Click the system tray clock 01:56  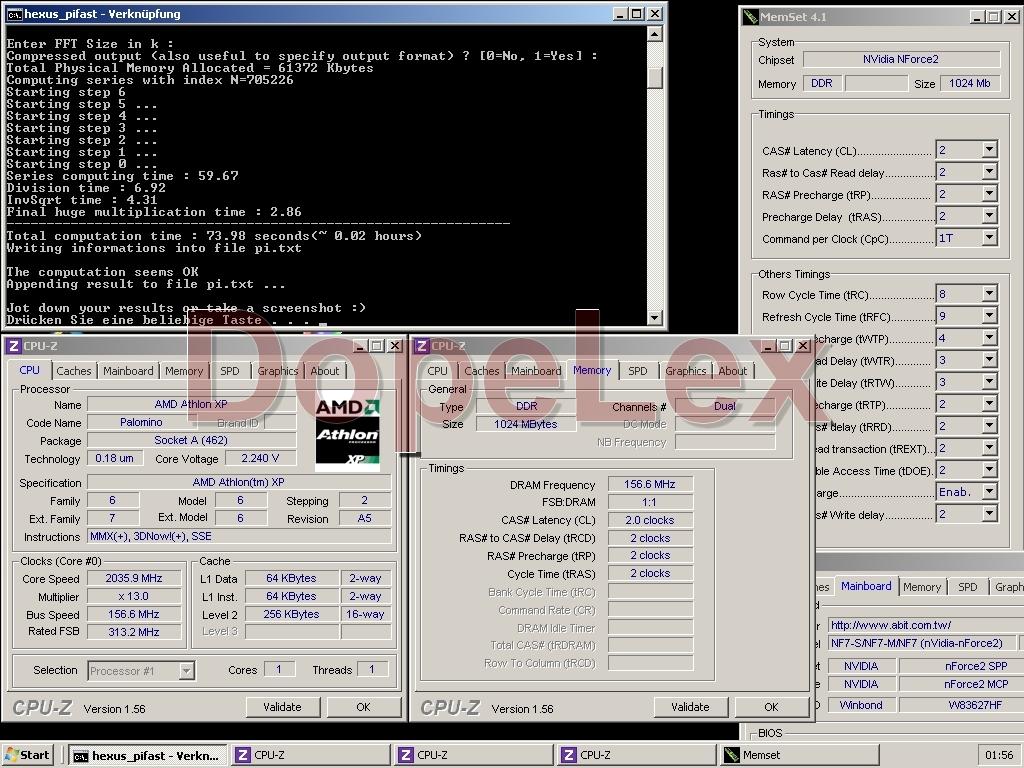point(999,756)
